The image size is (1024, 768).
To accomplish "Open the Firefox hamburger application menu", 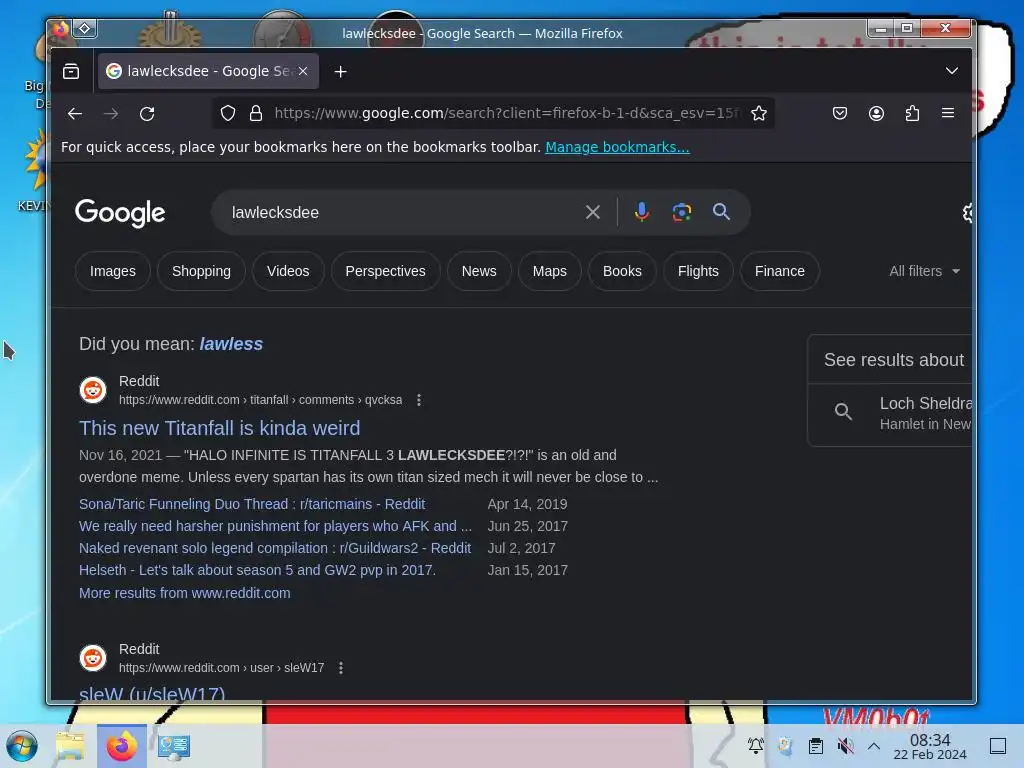I will pos(948,114).
